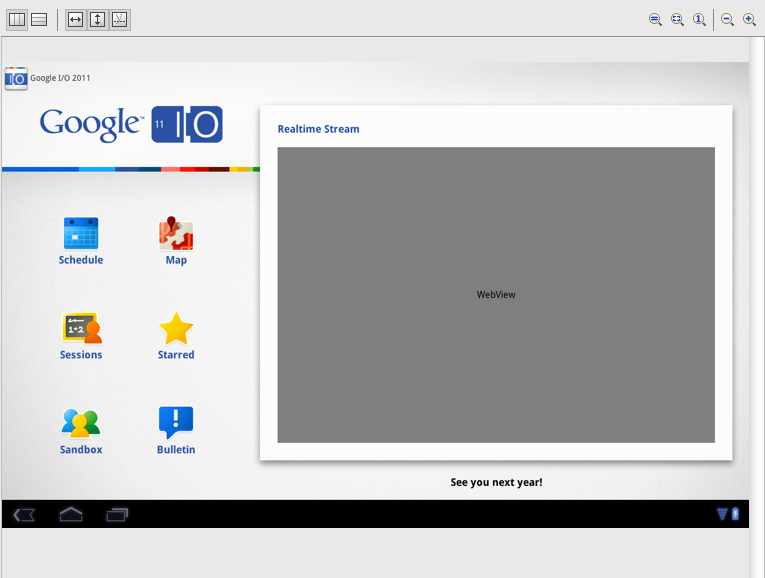Click the zoom out magnifier

click(727, 19)
